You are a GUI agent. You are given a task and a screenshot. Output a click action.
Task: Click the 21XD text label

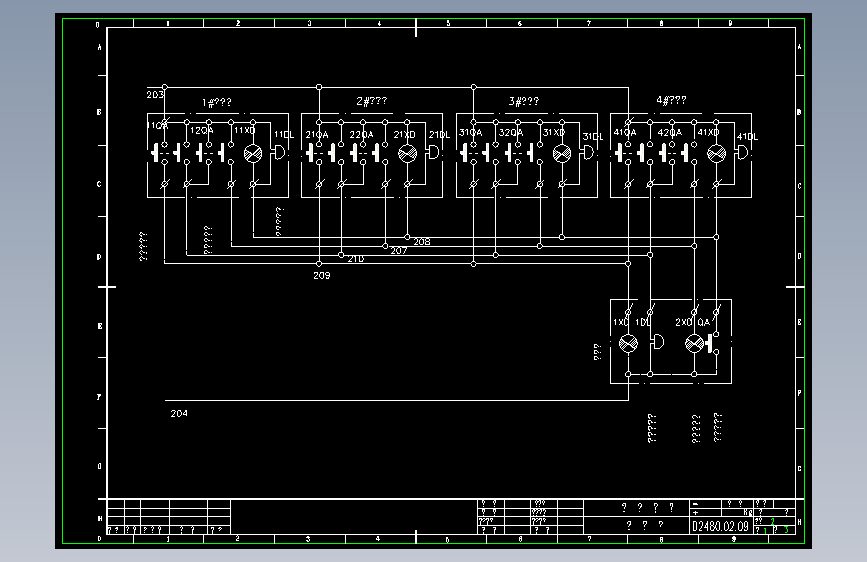coord(404,134)
